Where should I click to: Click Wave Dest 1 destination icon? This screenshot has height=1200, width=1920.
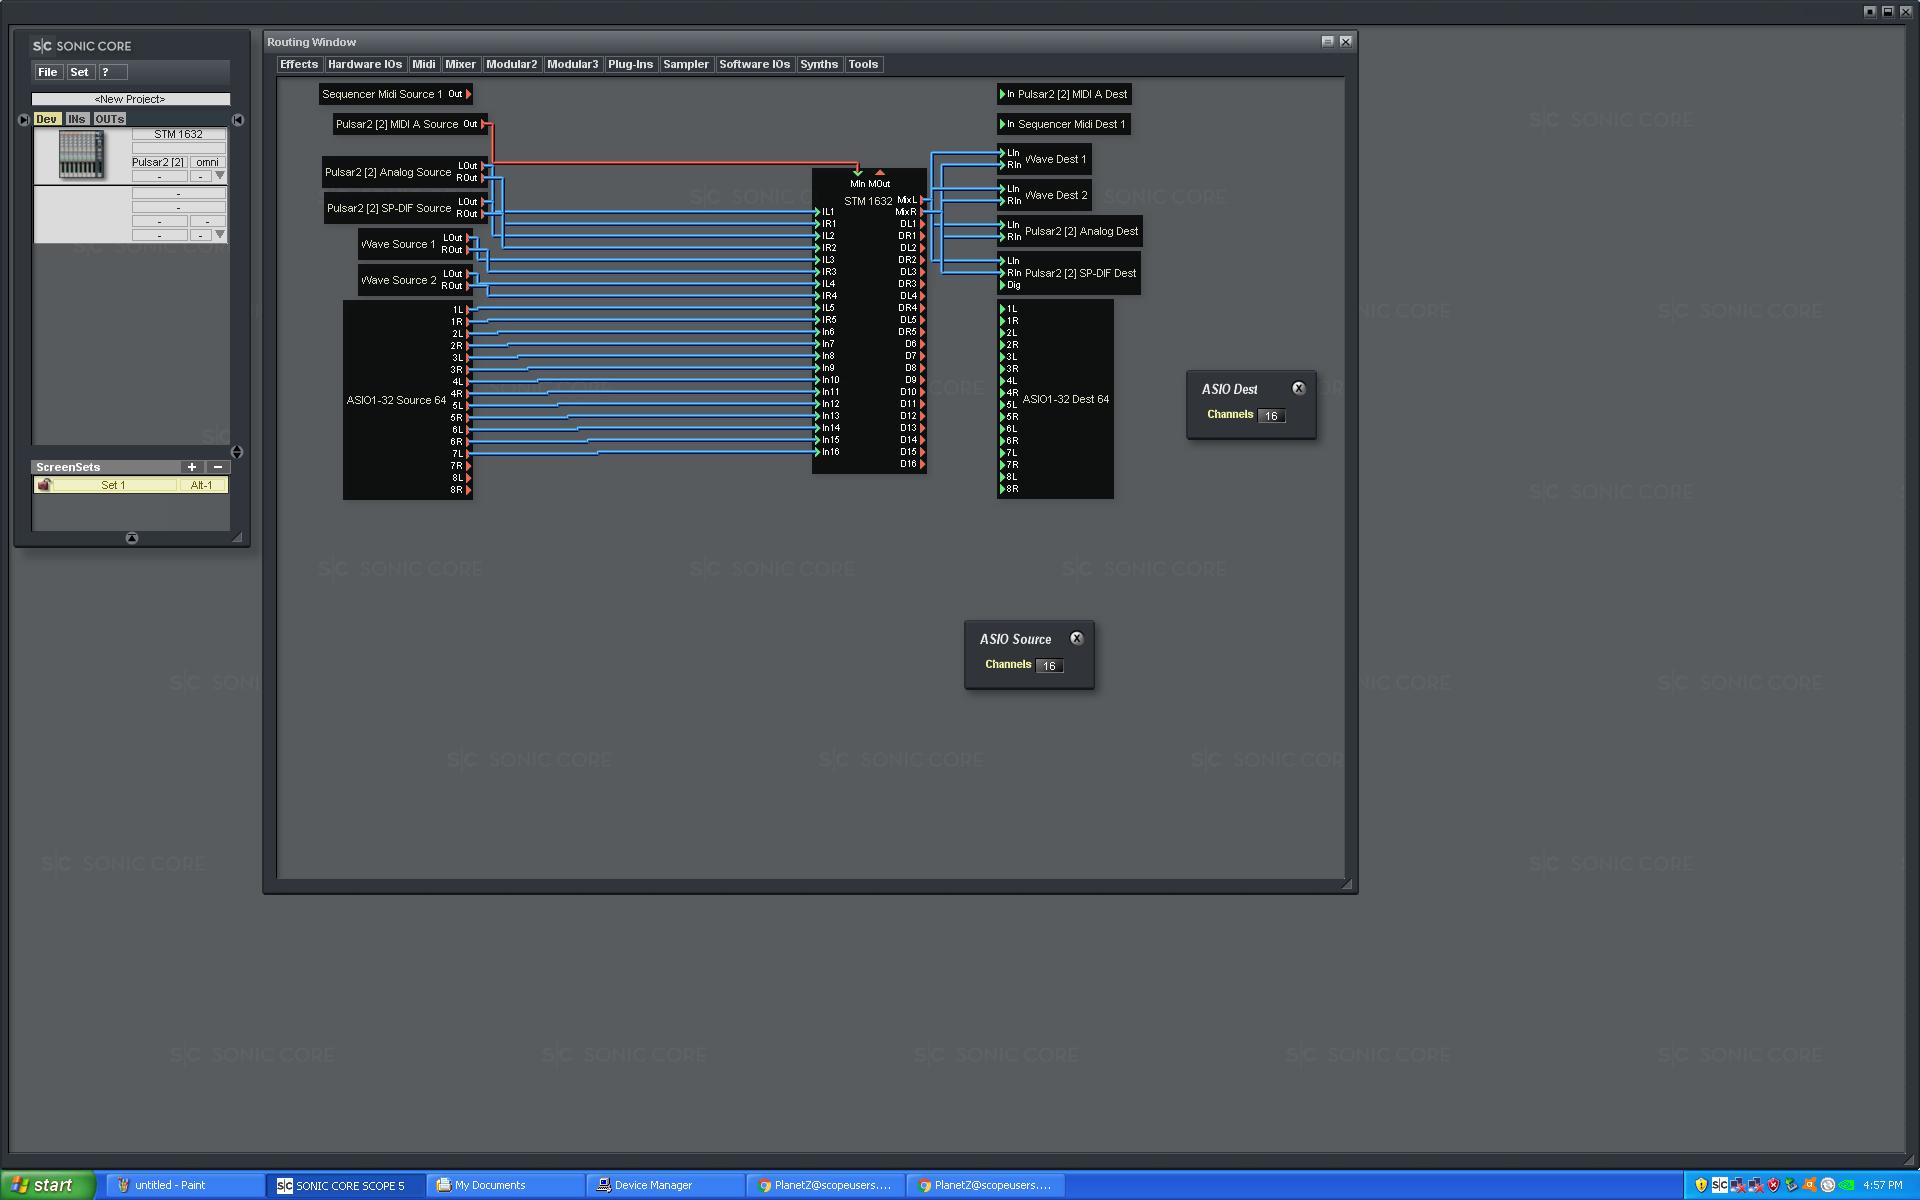click(1053, 159)
